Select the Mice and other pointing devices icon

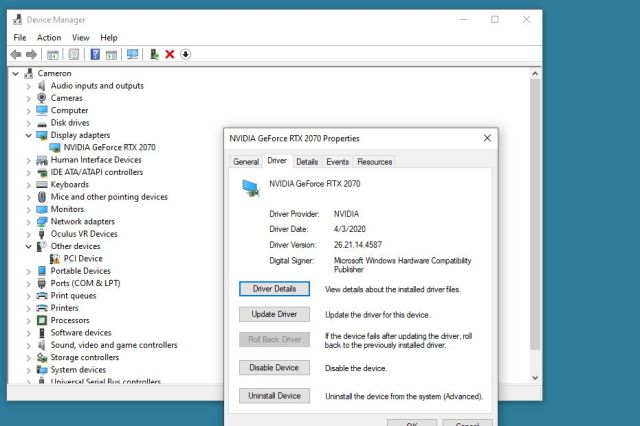pyautogui.click(x=41, y=197)
